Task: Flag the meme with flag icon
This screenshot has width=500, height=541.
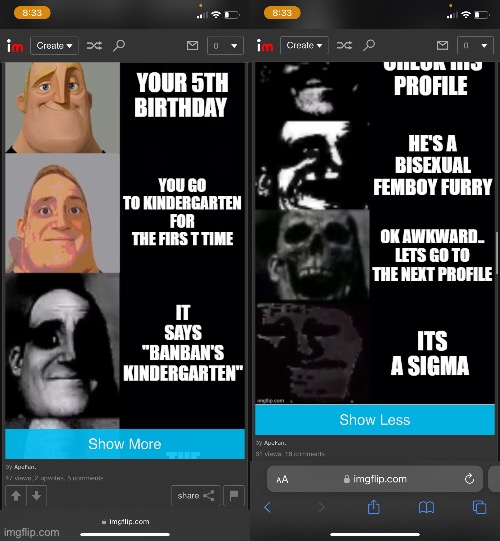Action: (234, 496)
